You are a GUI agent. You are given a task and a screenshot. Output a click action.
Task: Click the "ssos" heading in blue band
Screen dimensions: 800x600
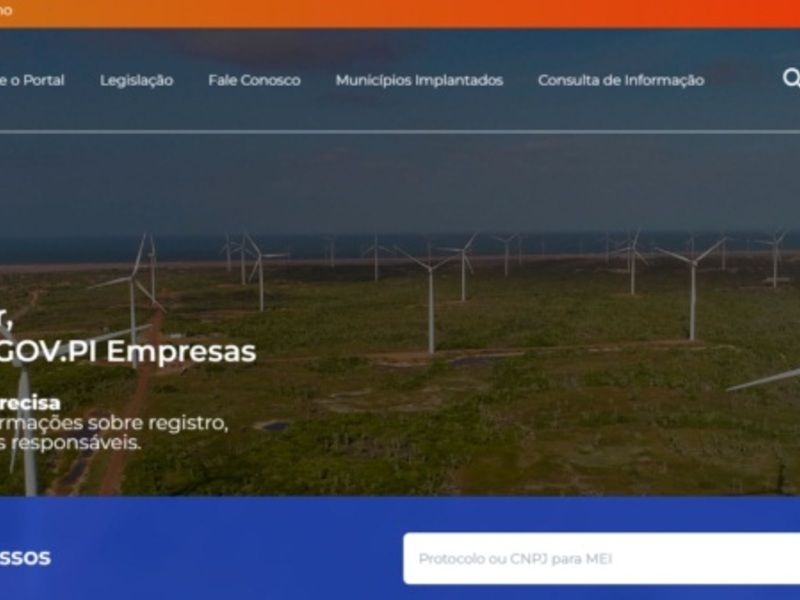coord(25,557)
